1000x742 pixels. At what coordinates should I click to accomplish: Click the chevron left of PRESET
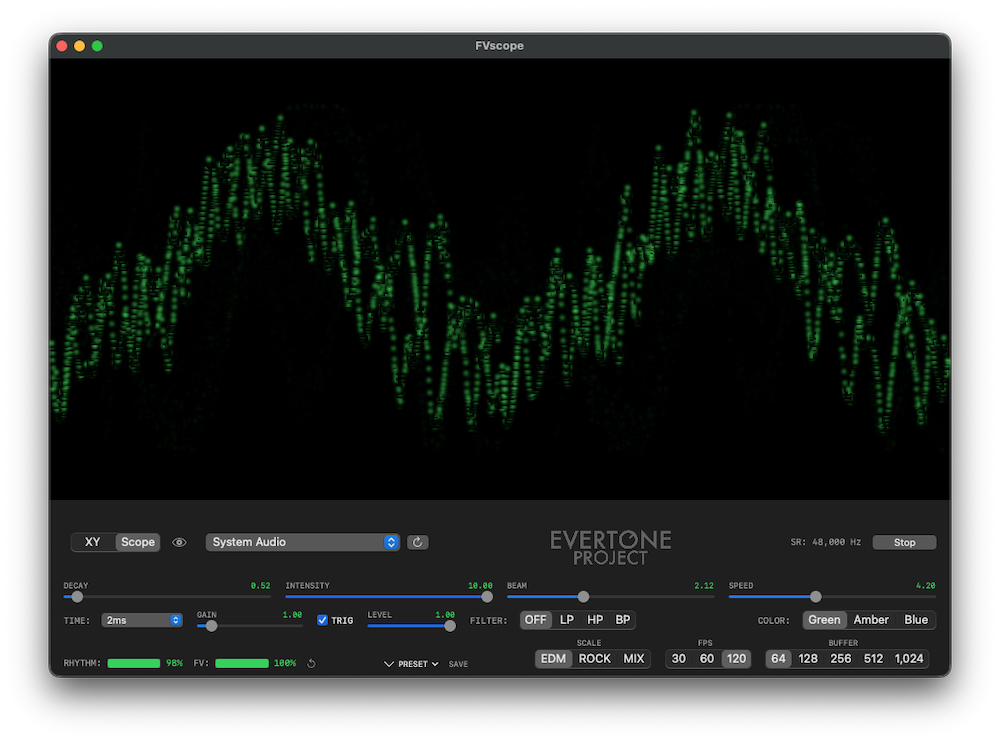(389, 664)
